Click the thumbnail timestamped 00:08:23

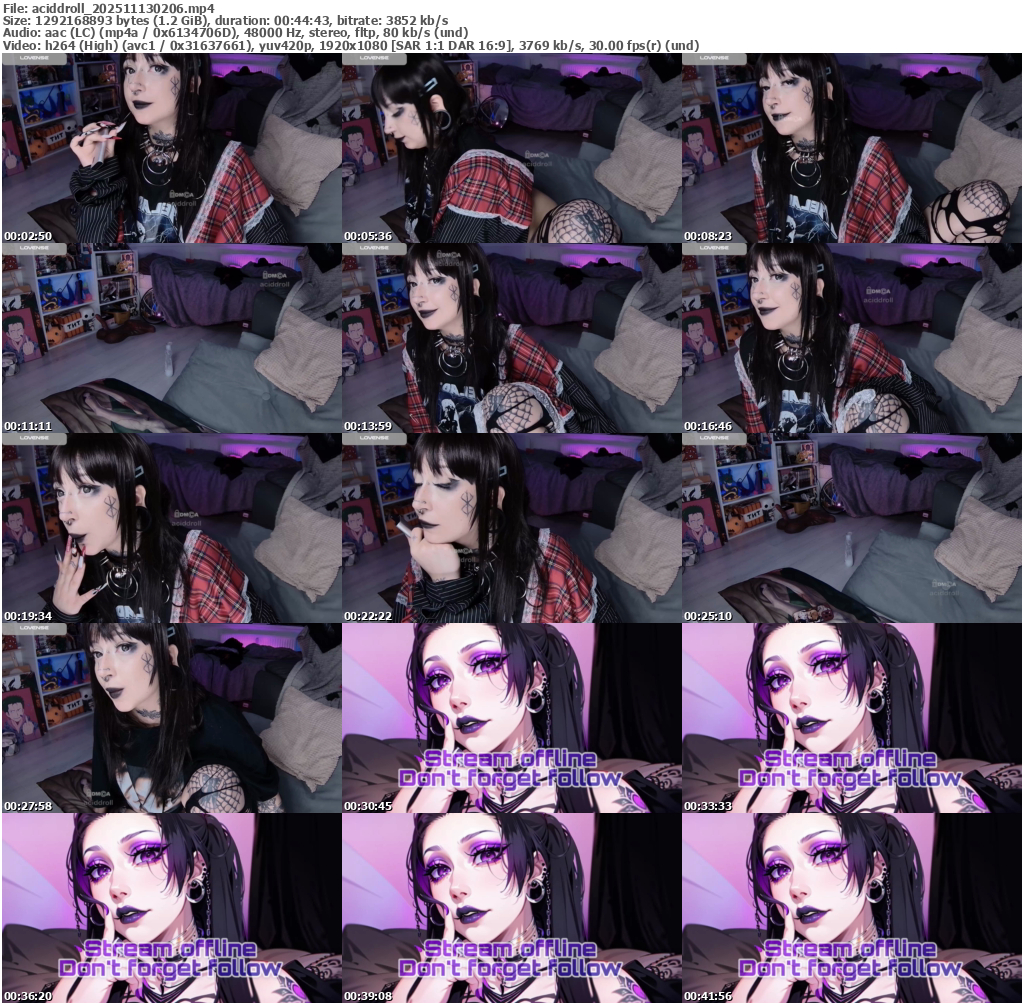[x=852, y=148]
